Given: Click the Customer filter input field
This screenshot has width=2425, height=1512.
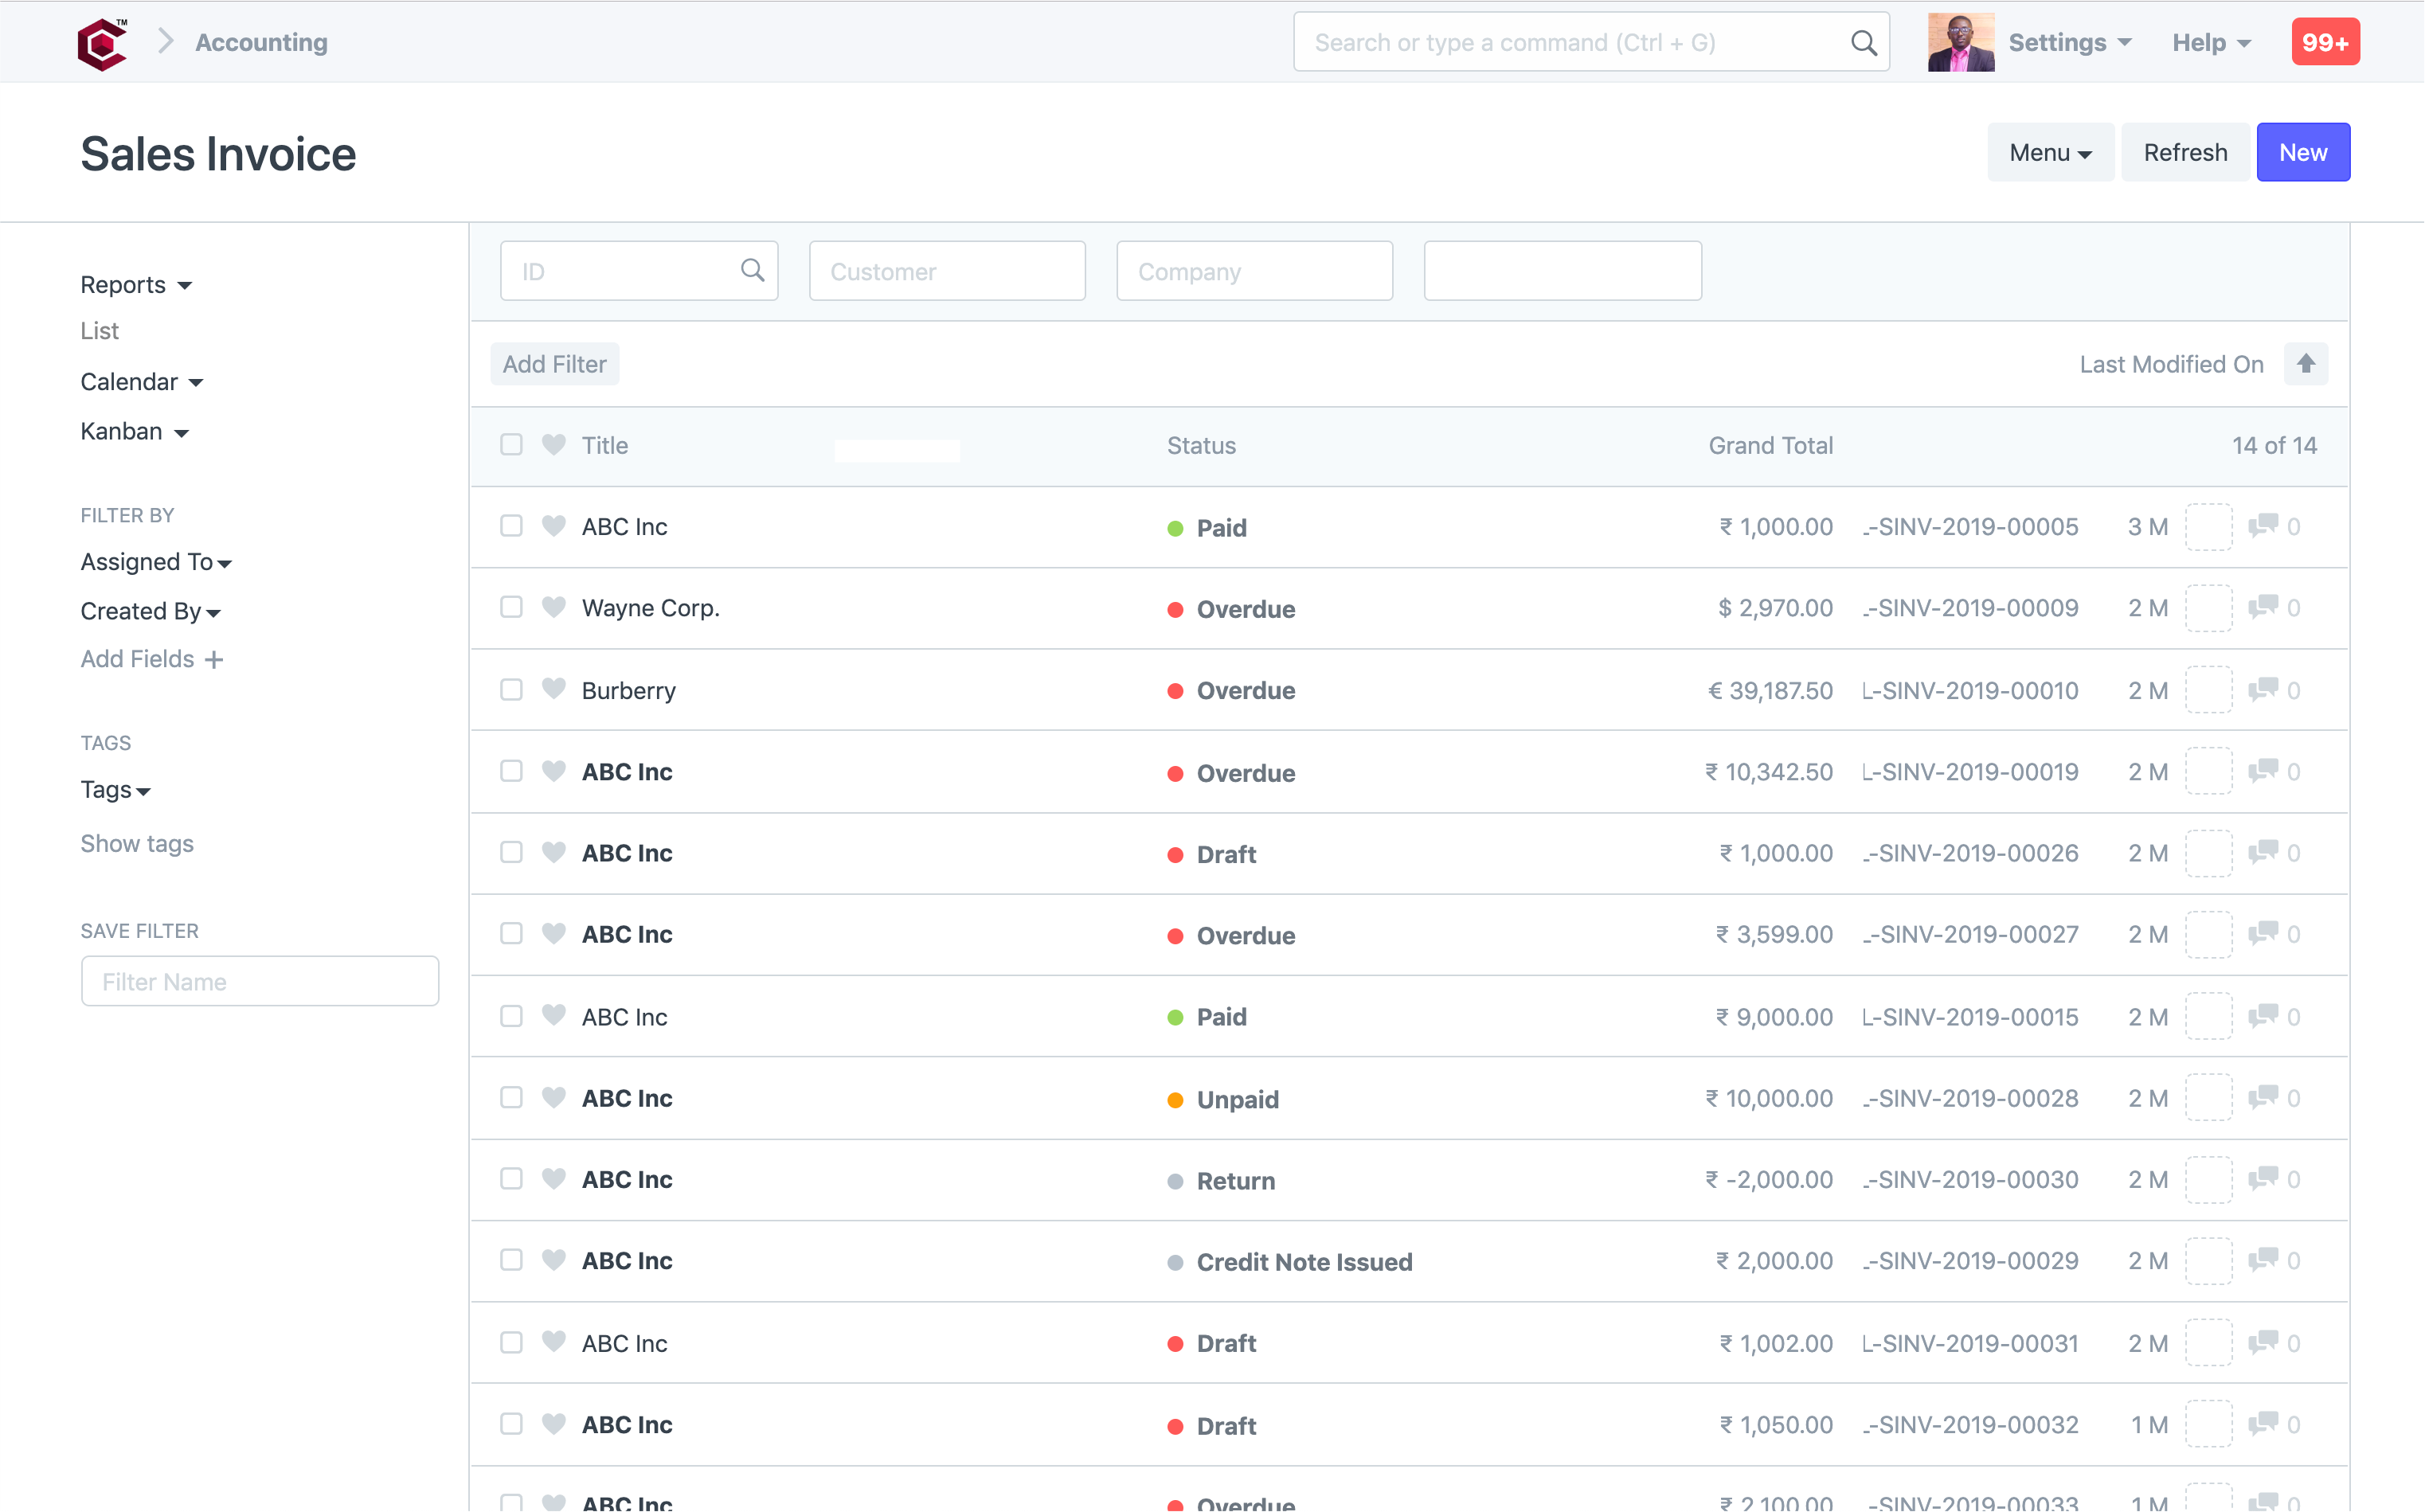Looking at the screenshot, I should pos(946,271).
